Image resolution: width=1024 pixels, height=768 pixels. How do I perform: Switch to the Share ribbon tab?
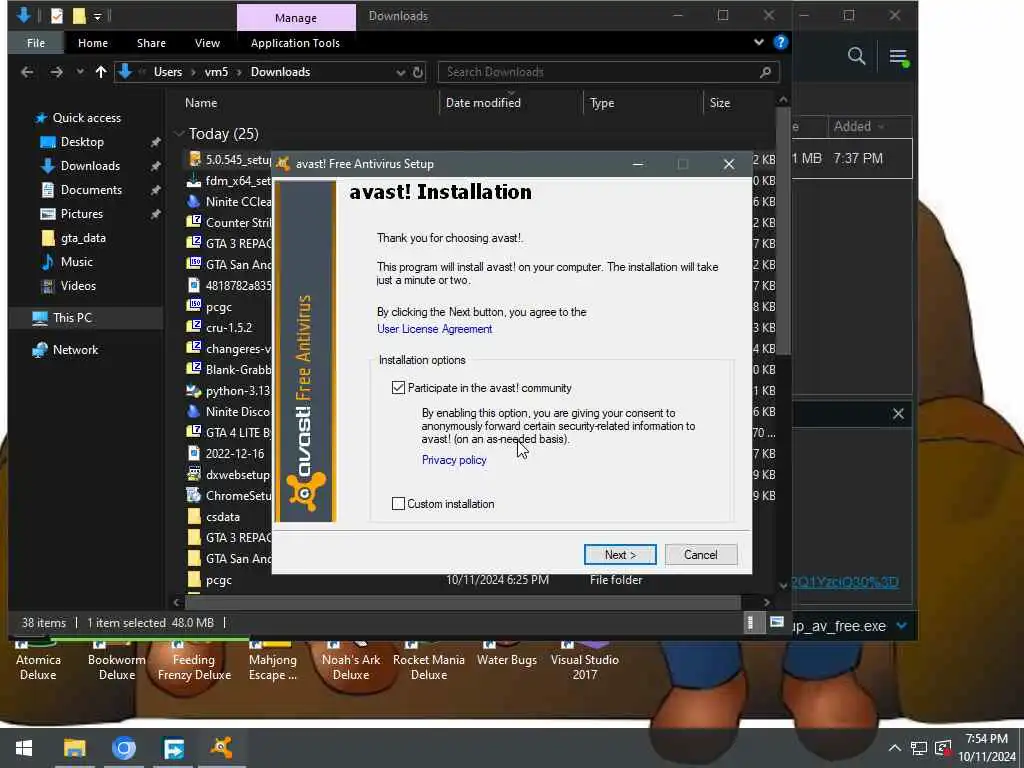(151, 43)
